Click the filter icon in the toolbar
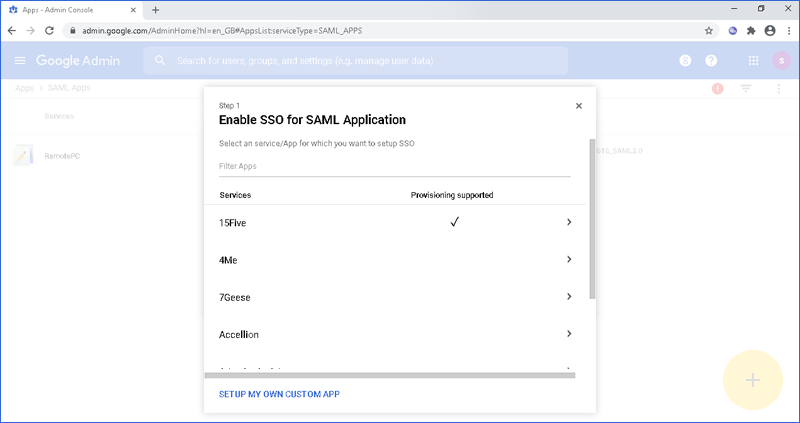The height and width of the screenshot is (423, 800). click(x=746, y=89)
